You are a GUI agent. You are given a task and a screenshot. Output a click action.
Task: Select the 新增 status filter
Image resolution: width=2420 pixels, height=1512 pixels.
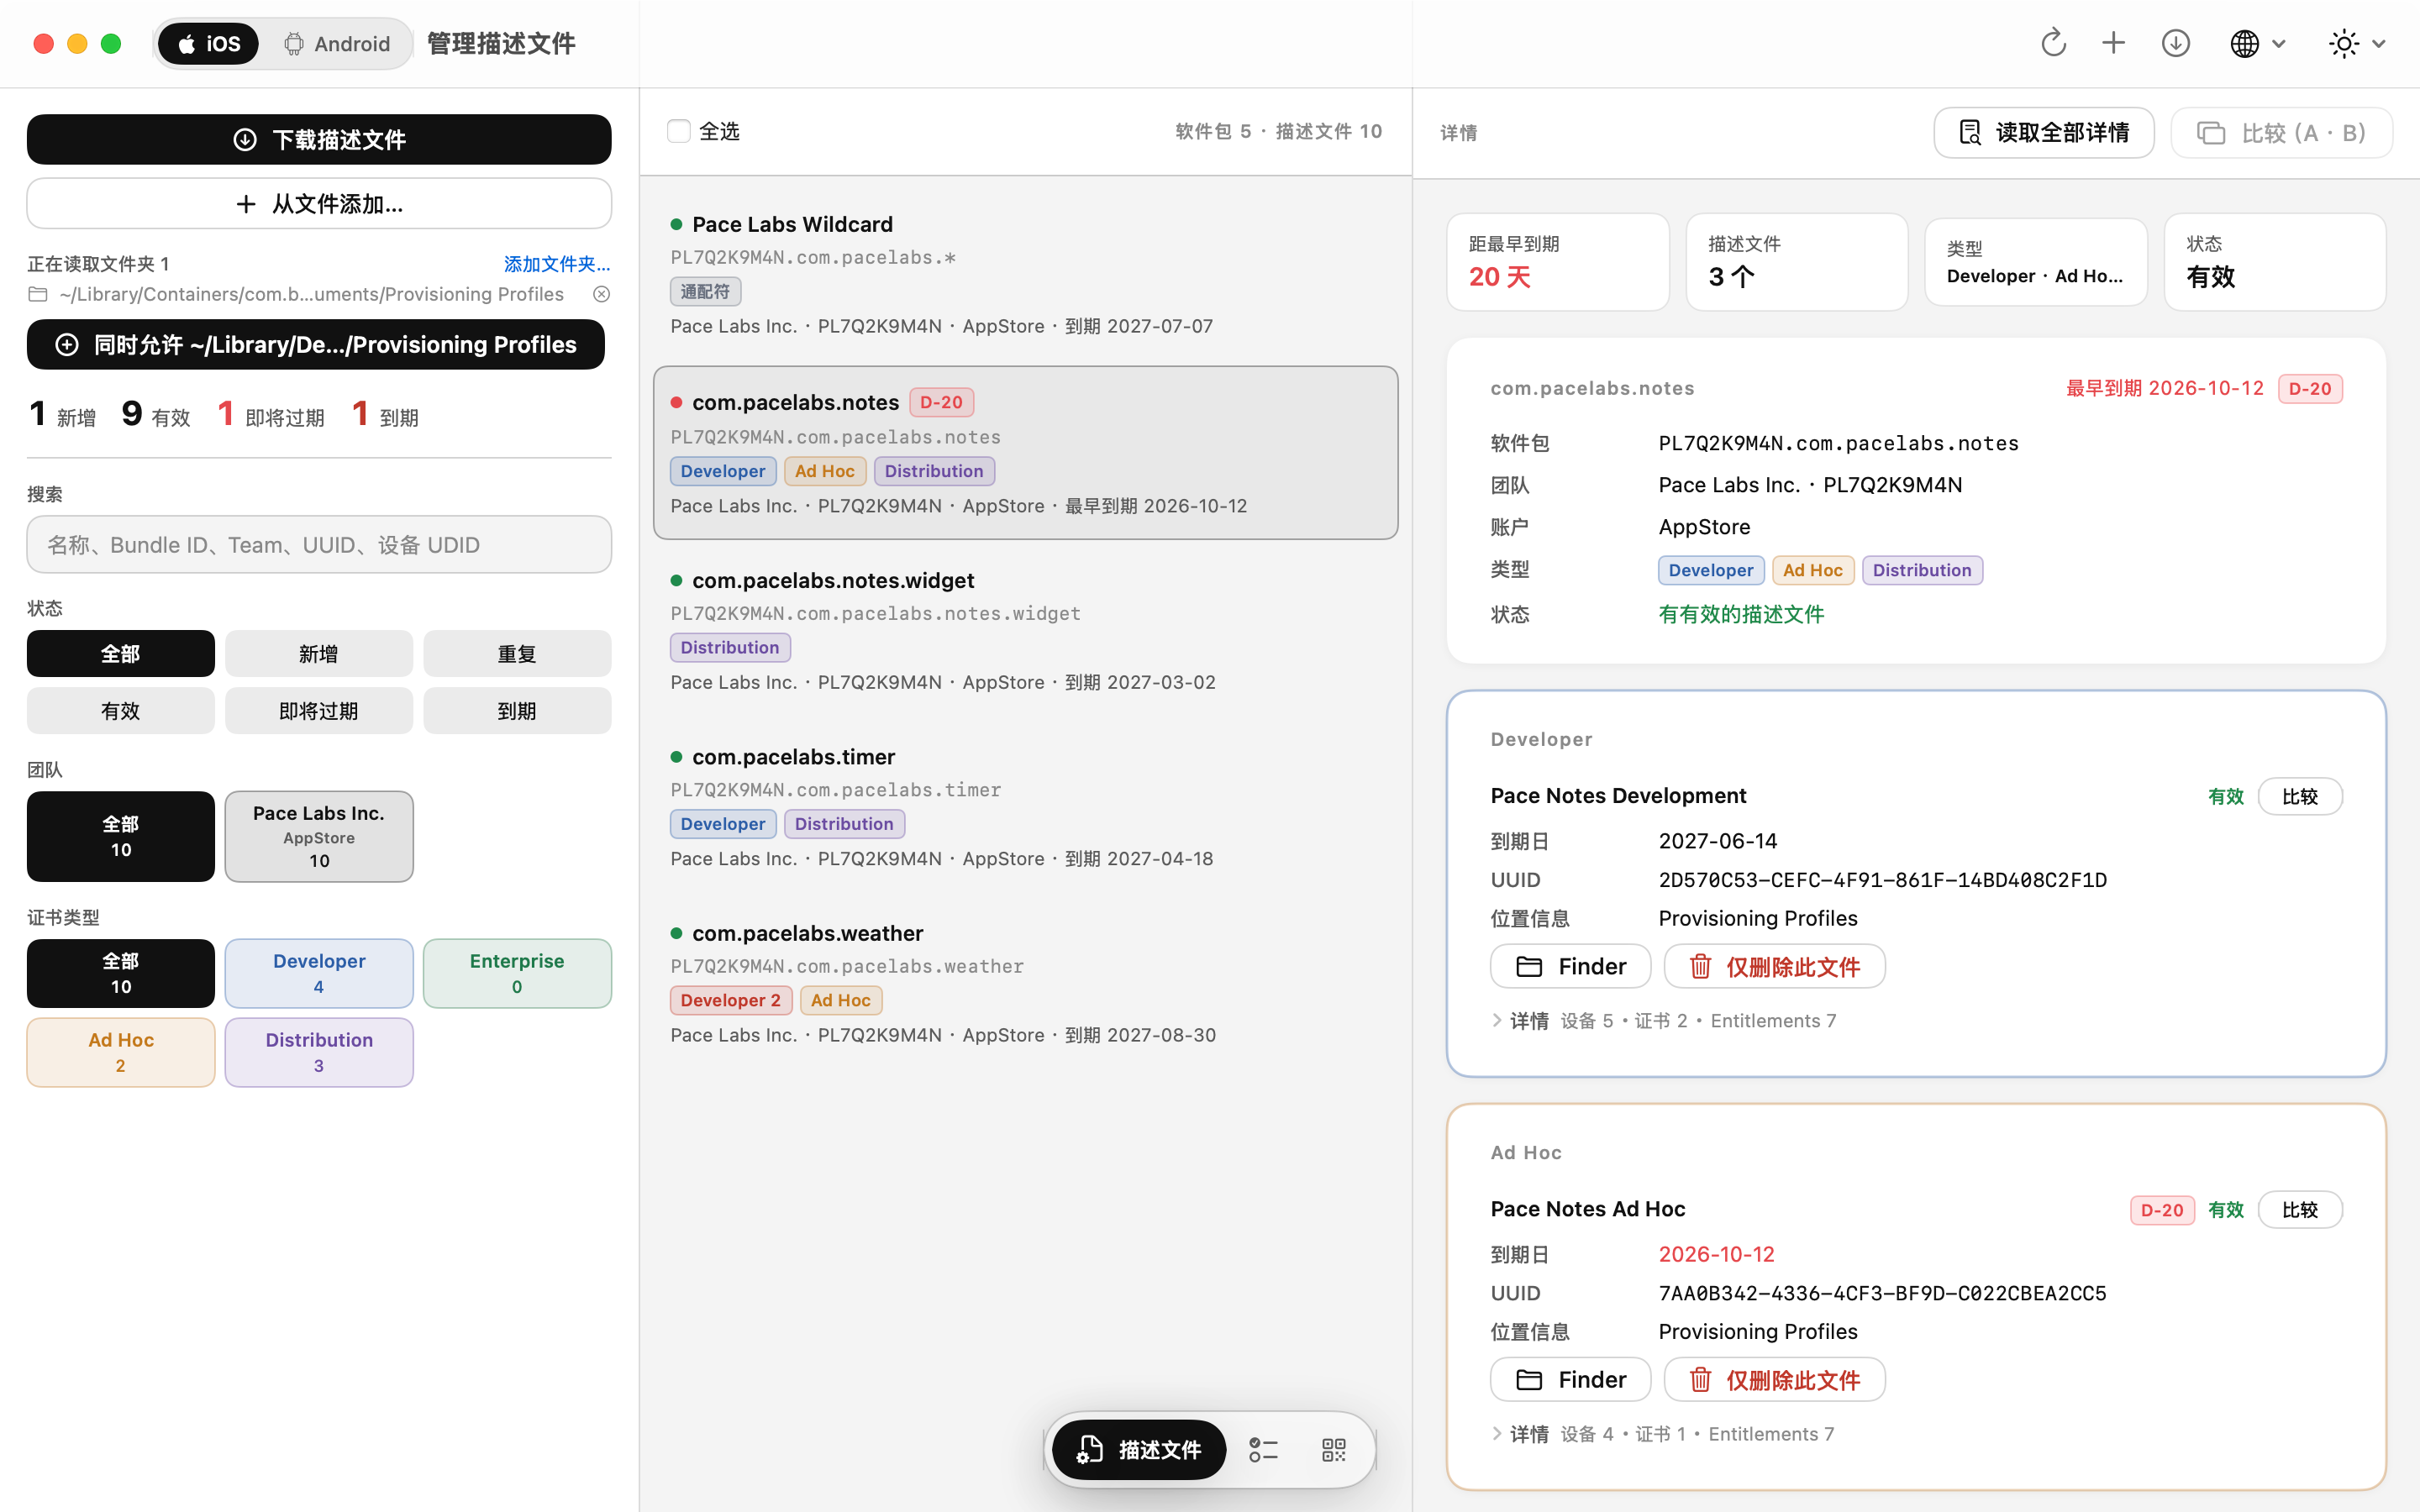click(318, 653)
